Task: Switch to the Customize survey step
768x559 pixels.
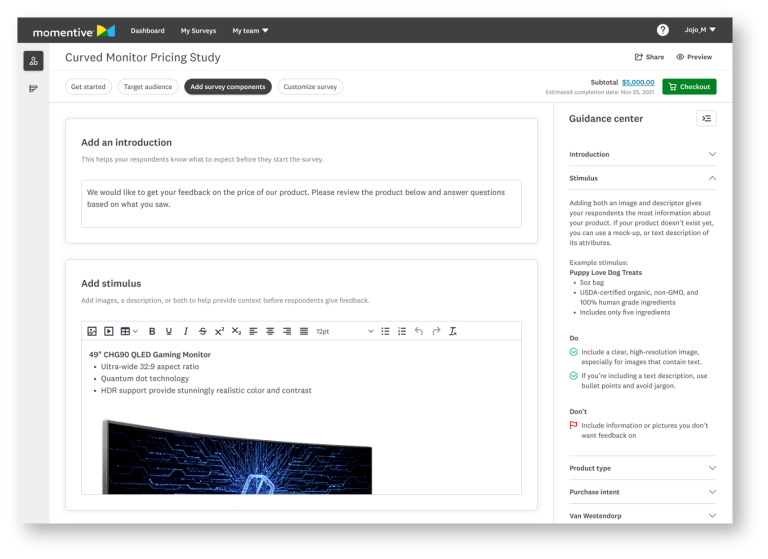Action: coord(310,87)
